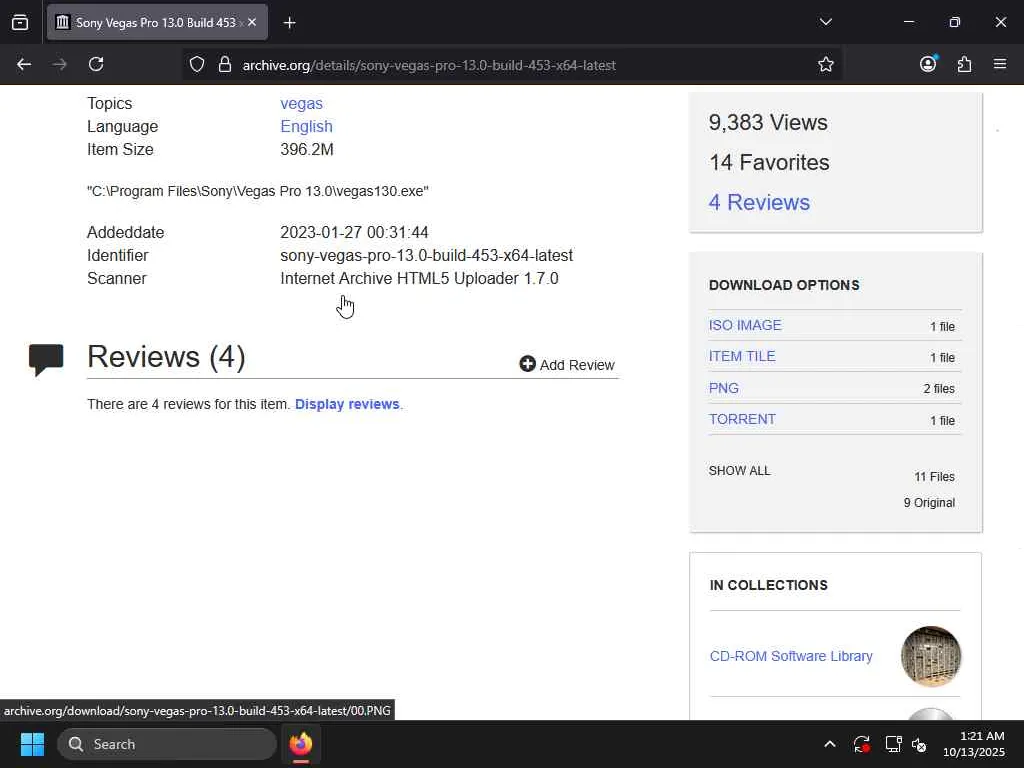Click SHOW ALL download files

tap(739, 471)
